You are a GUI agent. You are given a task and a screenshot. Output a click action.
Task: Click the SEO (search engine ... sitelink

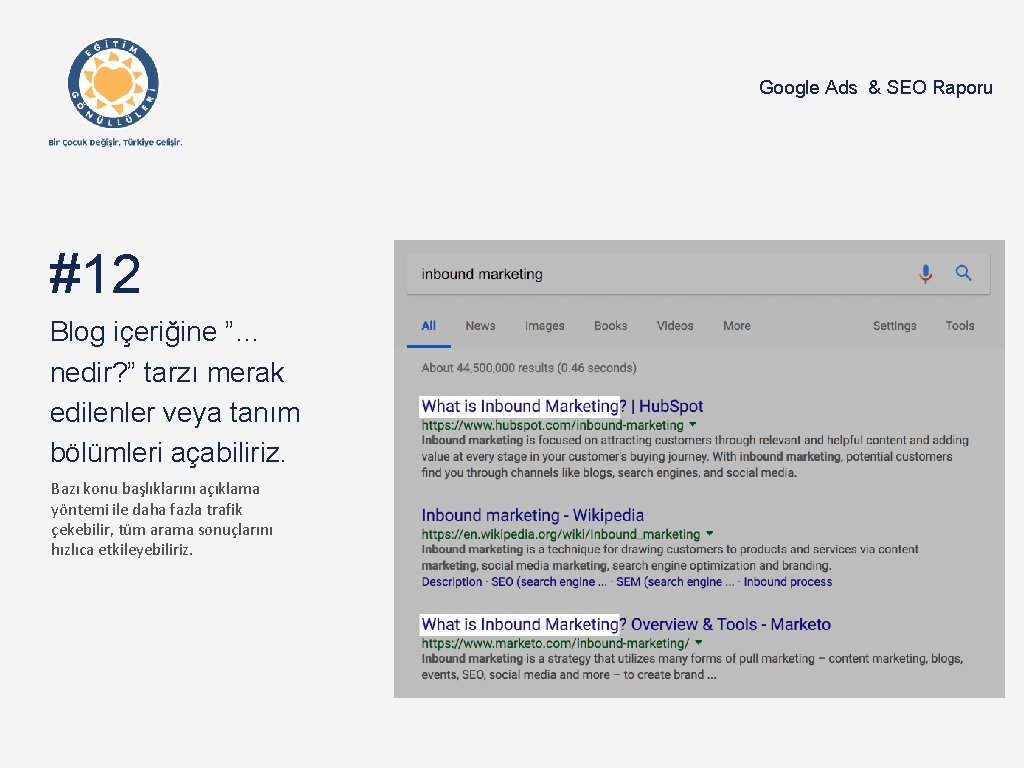tap(549, 582)
